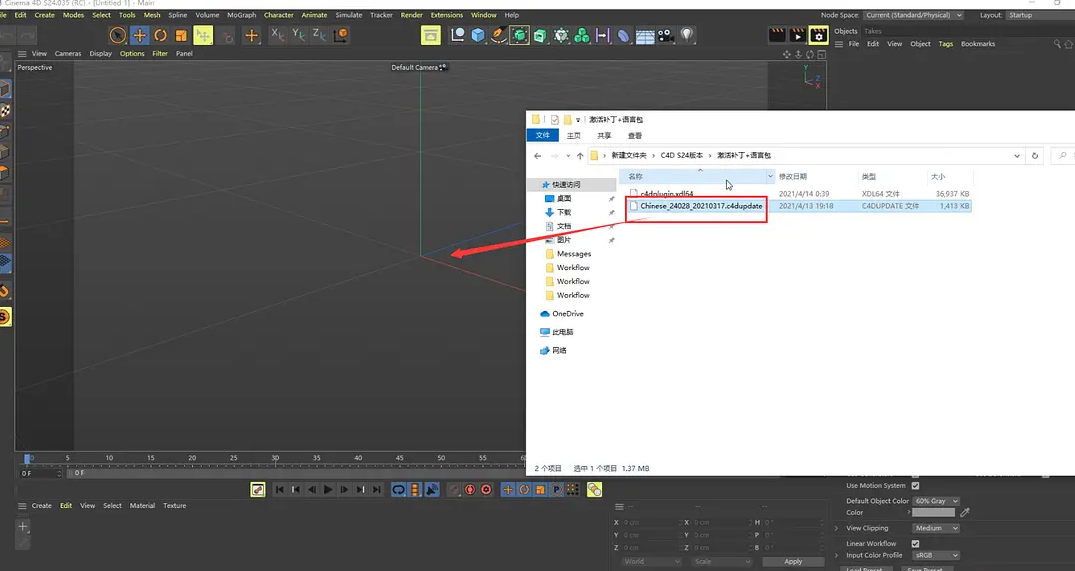
Task: Toggle Autokeying icon
Action: (x=470, y=489)
